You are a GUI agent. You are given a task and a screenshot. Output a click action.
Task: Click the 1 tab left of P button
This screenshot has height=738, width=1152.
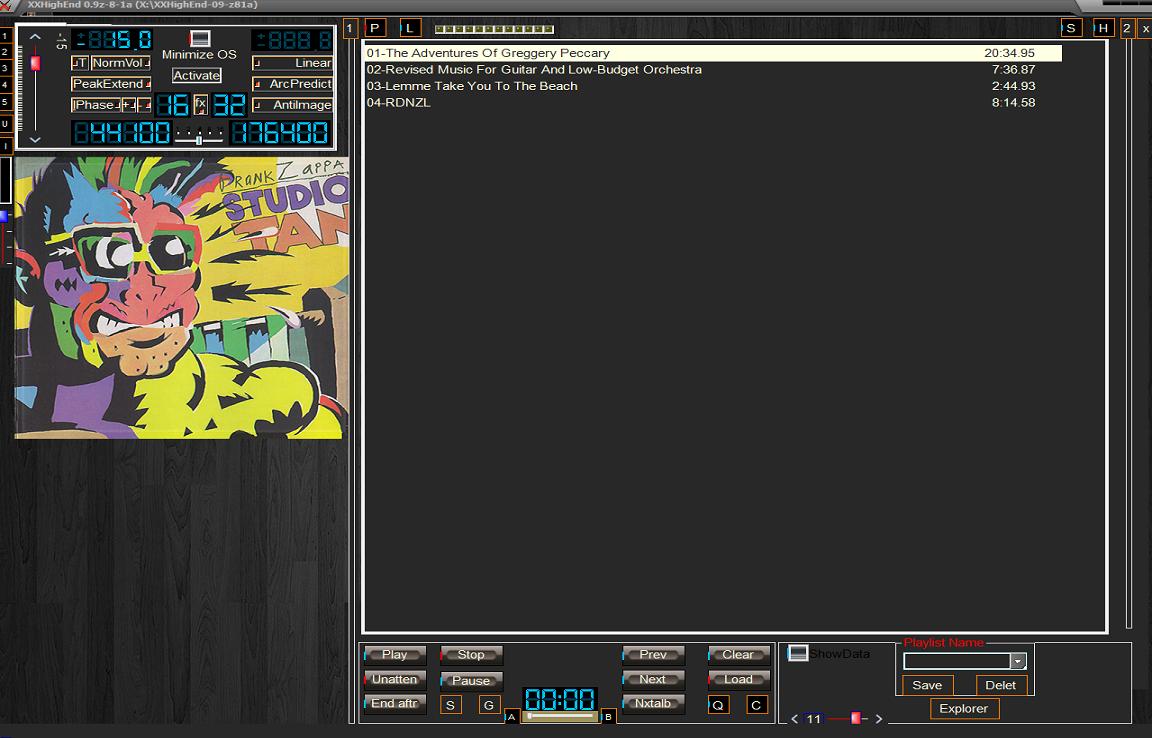click(350, 28)
